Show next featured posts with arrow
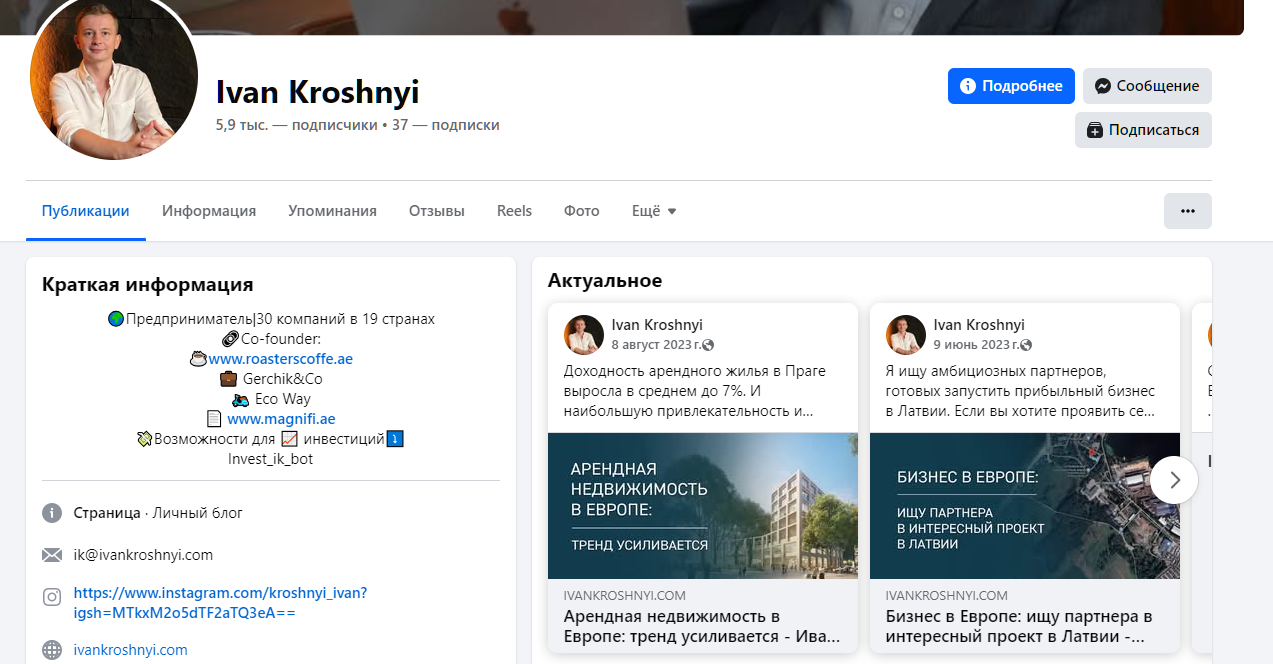1273x664 pixels. [x=1175, y=480]
